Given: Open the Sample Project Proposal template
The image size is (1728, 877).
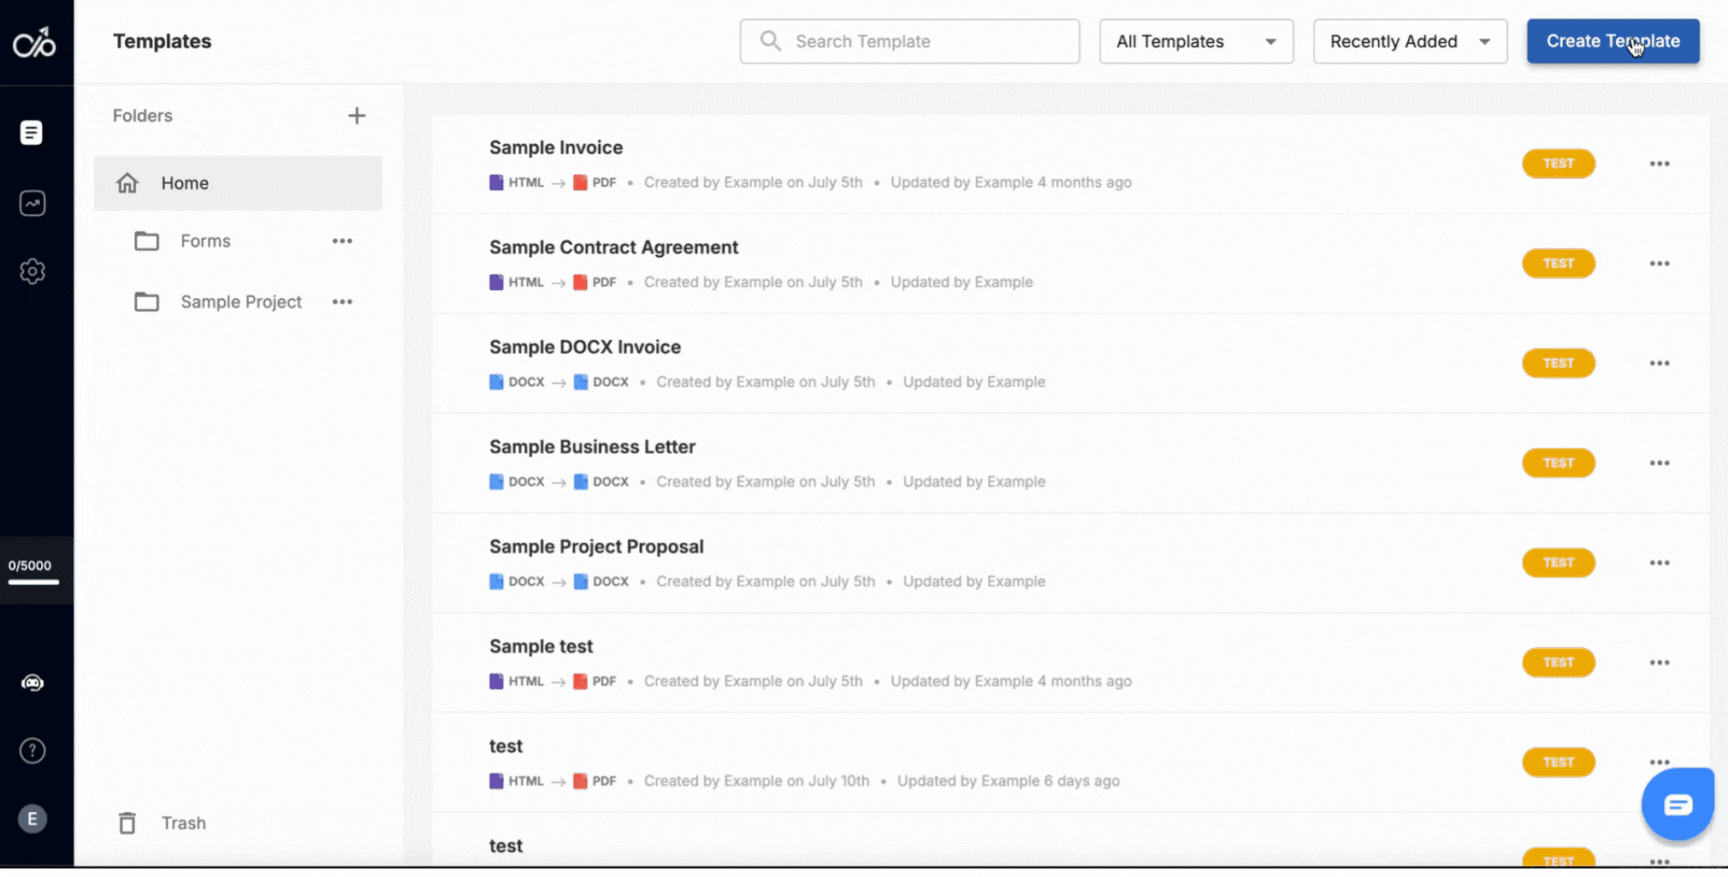Looking at the screenshot, I should click(x=596, y=547).
